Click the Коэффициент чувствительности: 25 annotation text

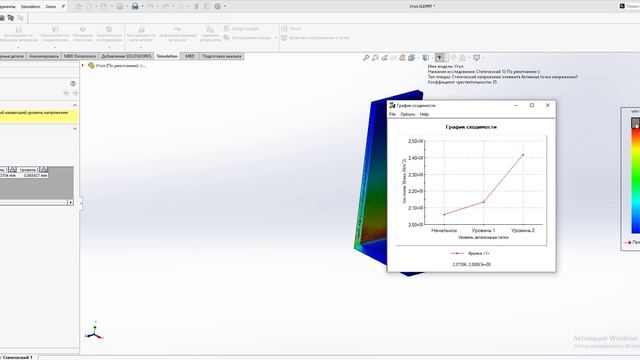pyautogui.click(x=462, y=82)
